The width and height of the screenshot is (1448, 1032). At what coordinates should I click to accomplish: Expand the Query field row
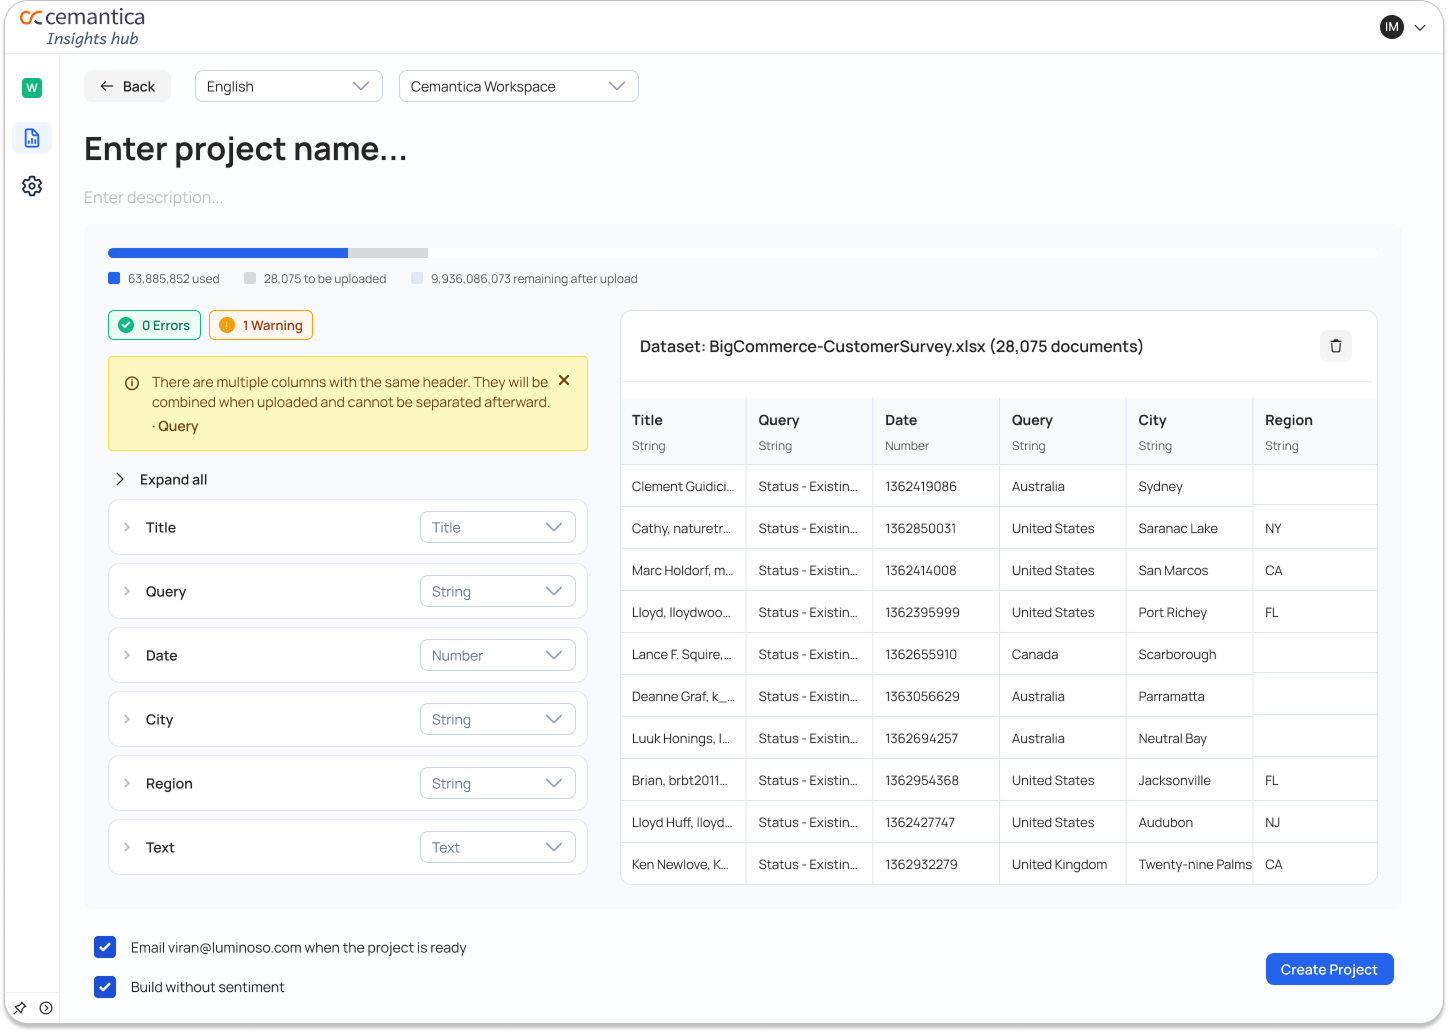point(127,591)
